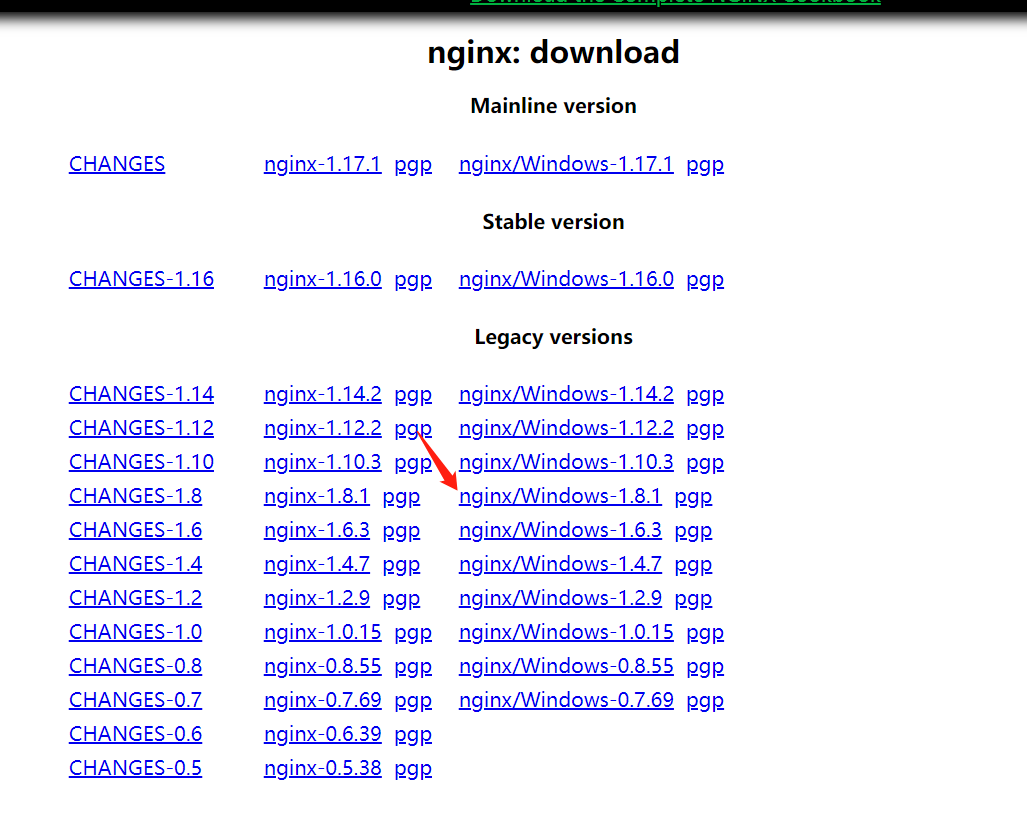Open the CHANGES-1.6 changelog
The image size is (1027, 817).
[136, 531]
